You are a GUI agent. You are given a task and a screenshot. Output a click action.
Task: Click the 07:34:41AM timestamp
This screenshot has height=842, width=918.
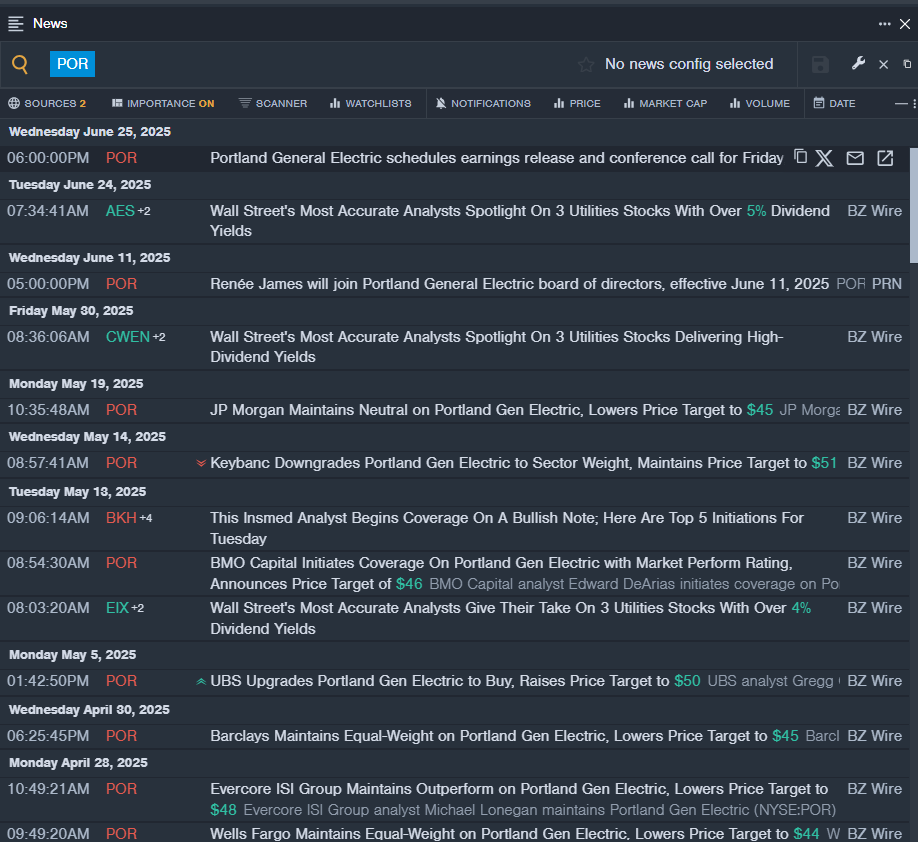click(x=48, y=211)
